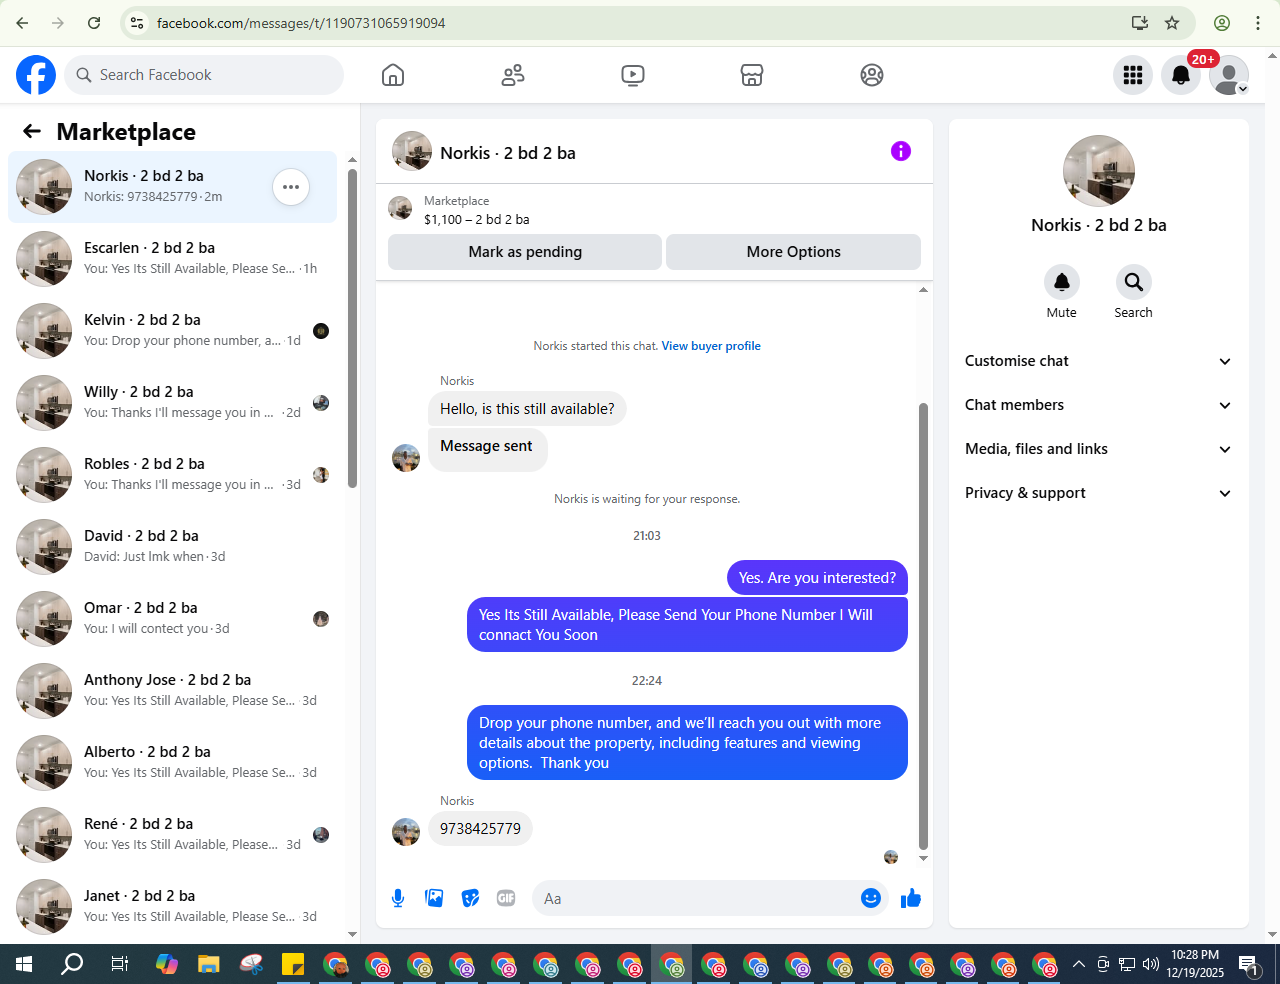Click the Facebook logo icon
The width and height of the screenshot is (1280, 984).
pyautogui.click(x=36, y=75)
